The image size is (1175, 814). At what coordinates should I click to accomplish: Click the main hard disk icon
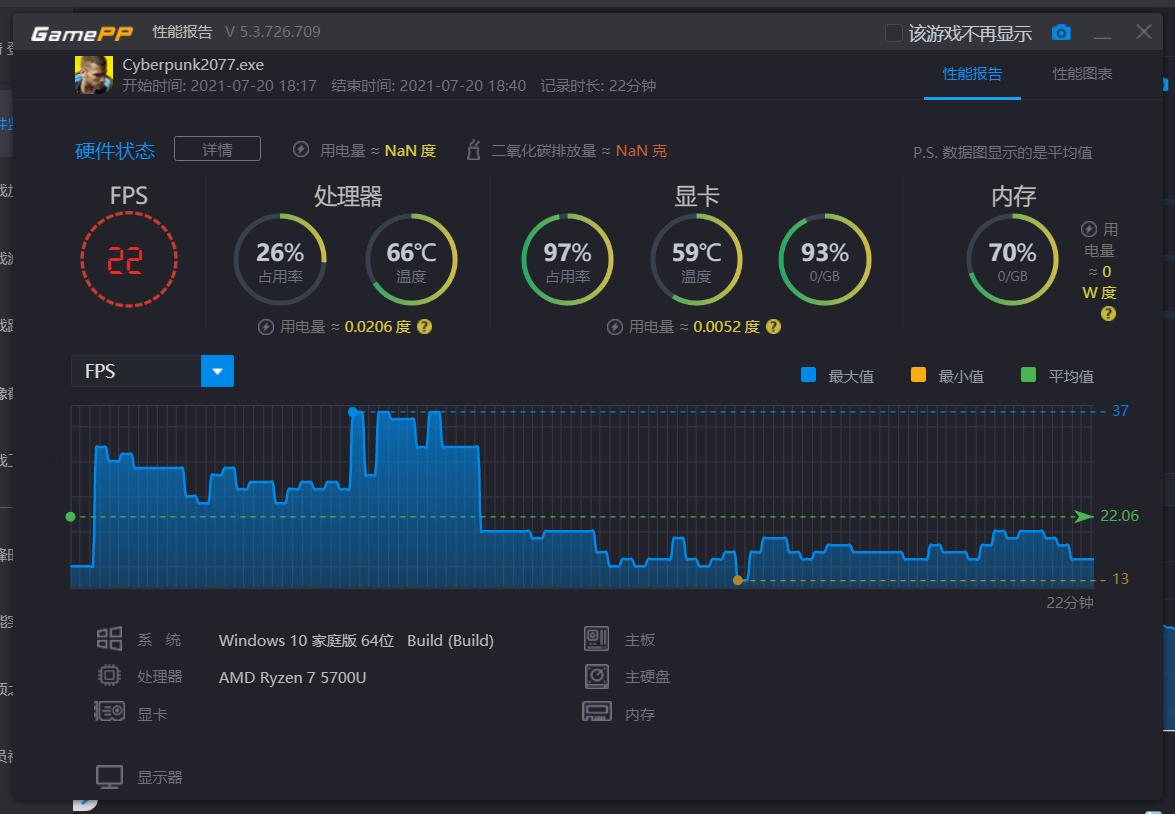pyautogui.click(x=597, y=677)
